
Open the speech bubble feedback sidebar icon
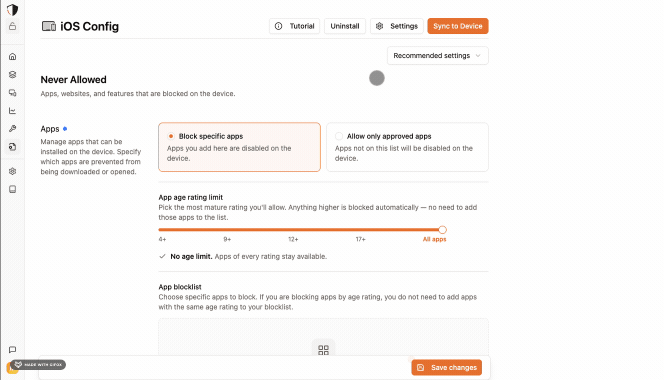click(12, 350)
